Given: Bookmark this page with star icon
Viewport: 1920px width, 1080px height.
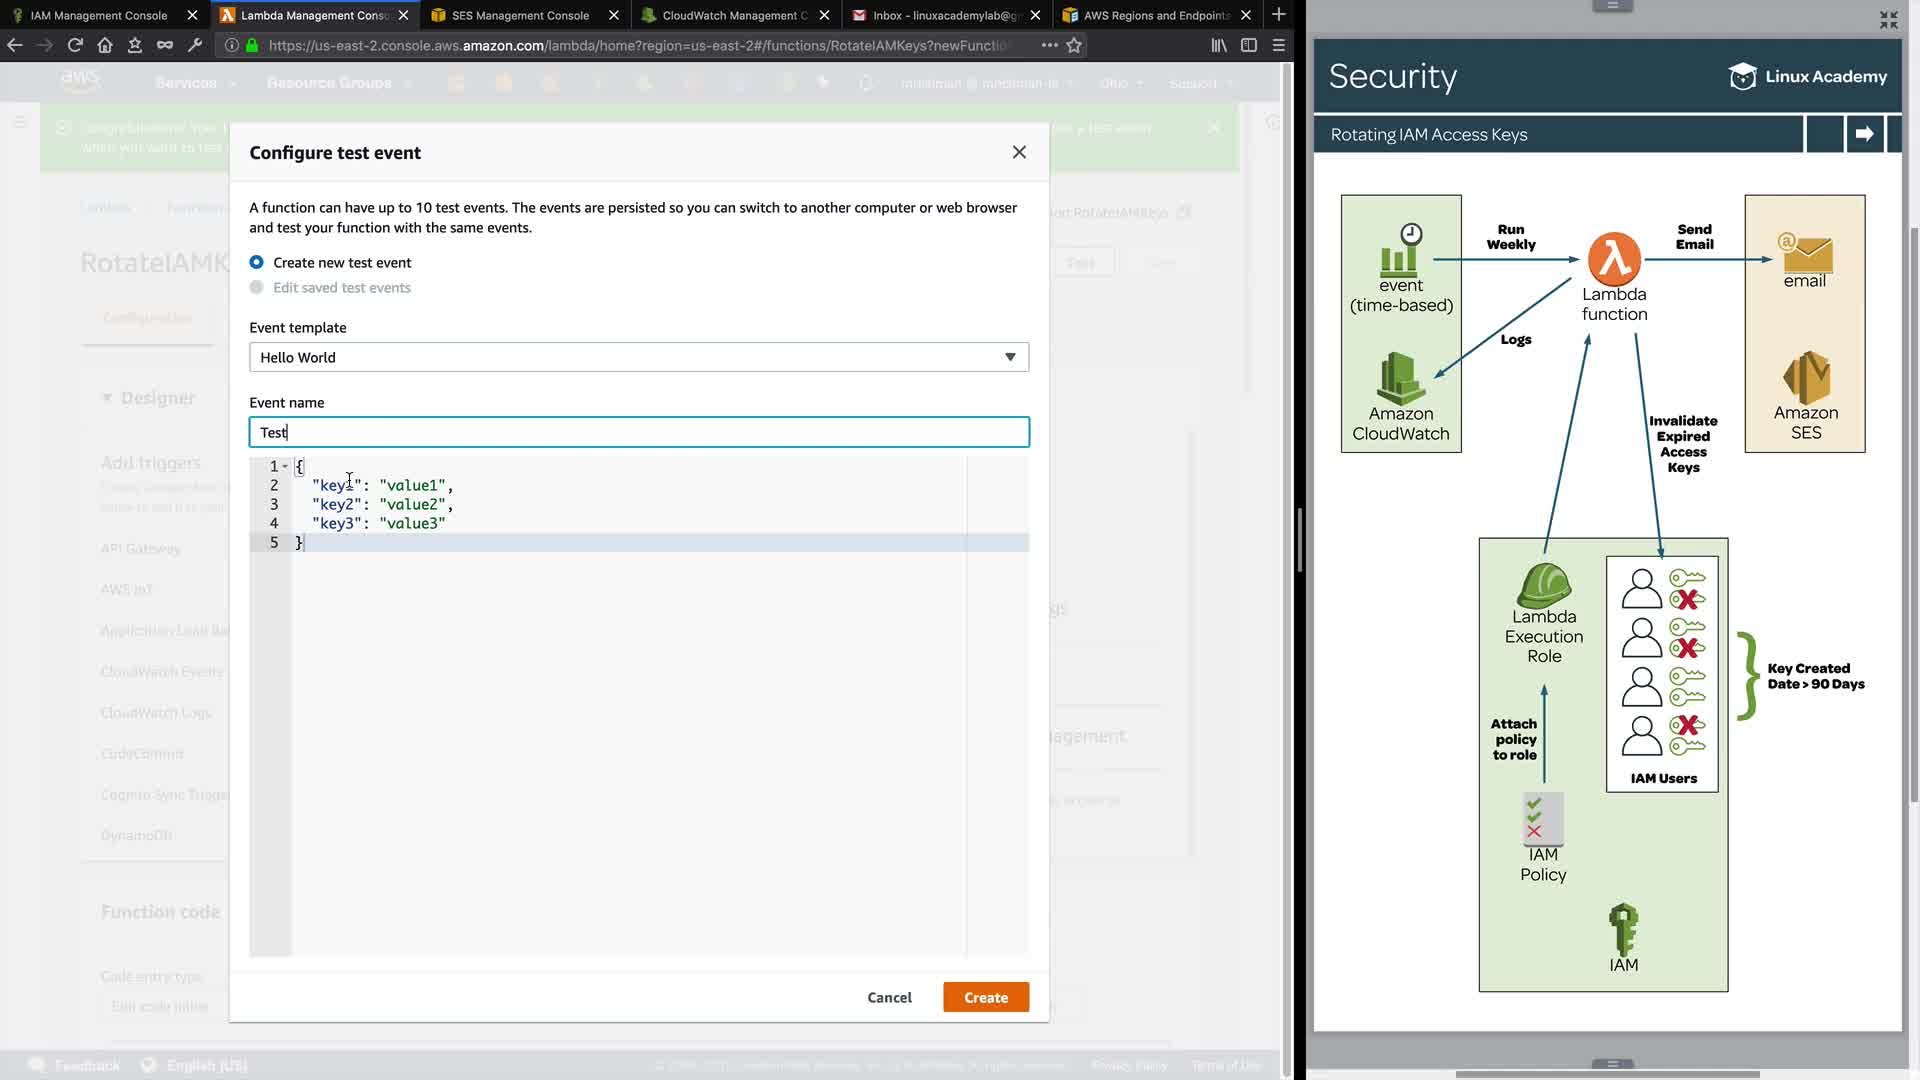Looking at the screenshot, I should [x=1074, y=45].
